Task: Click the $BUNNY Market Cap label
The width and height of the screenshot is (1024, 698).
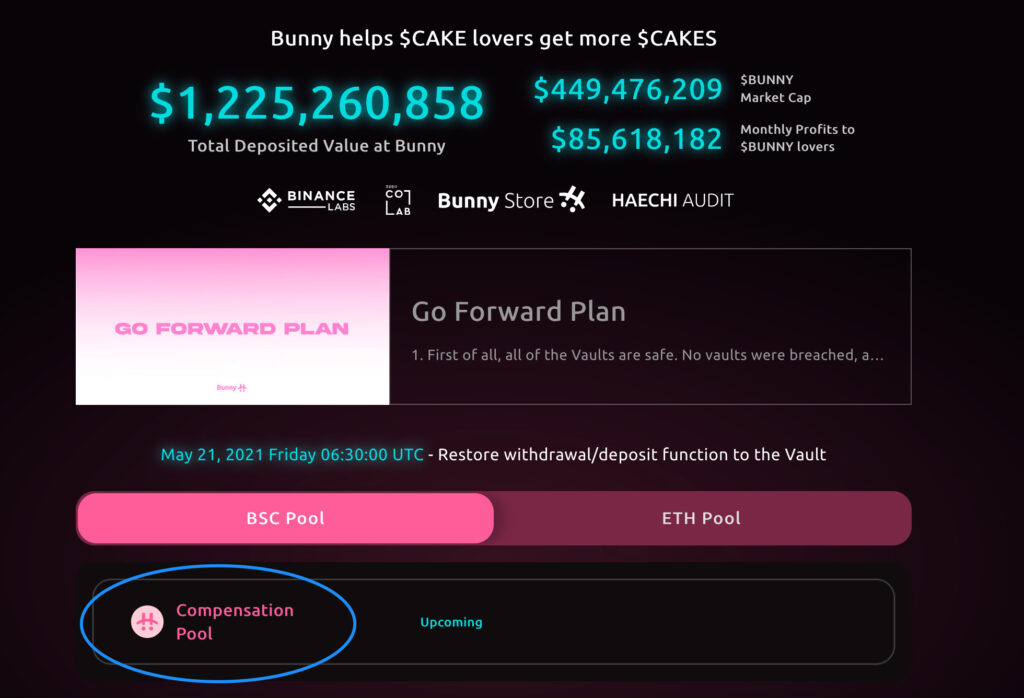Action: (x=776, y=89)
